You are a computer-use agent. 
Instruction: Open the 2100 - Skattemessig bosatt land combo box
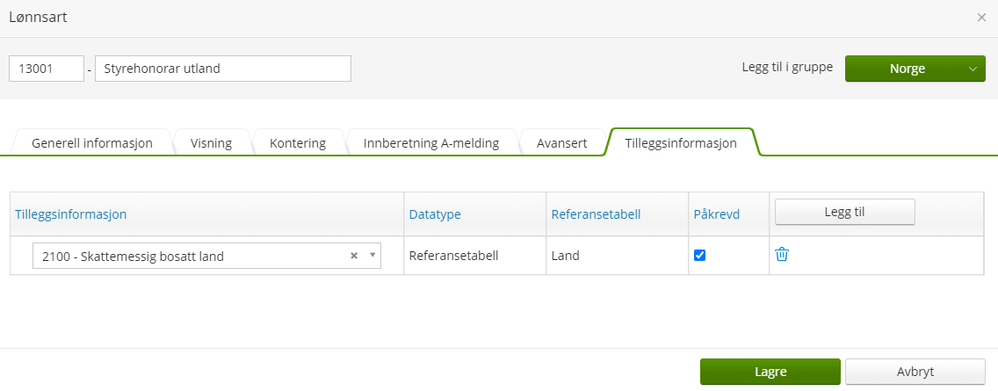(x=207, y=256)
